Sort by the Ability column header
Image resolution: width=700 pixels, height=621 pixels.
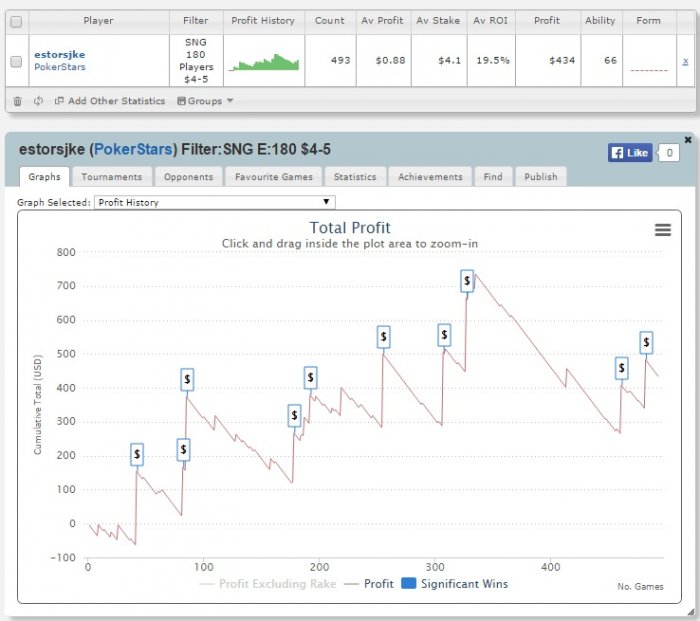click(x=600, y=21)
